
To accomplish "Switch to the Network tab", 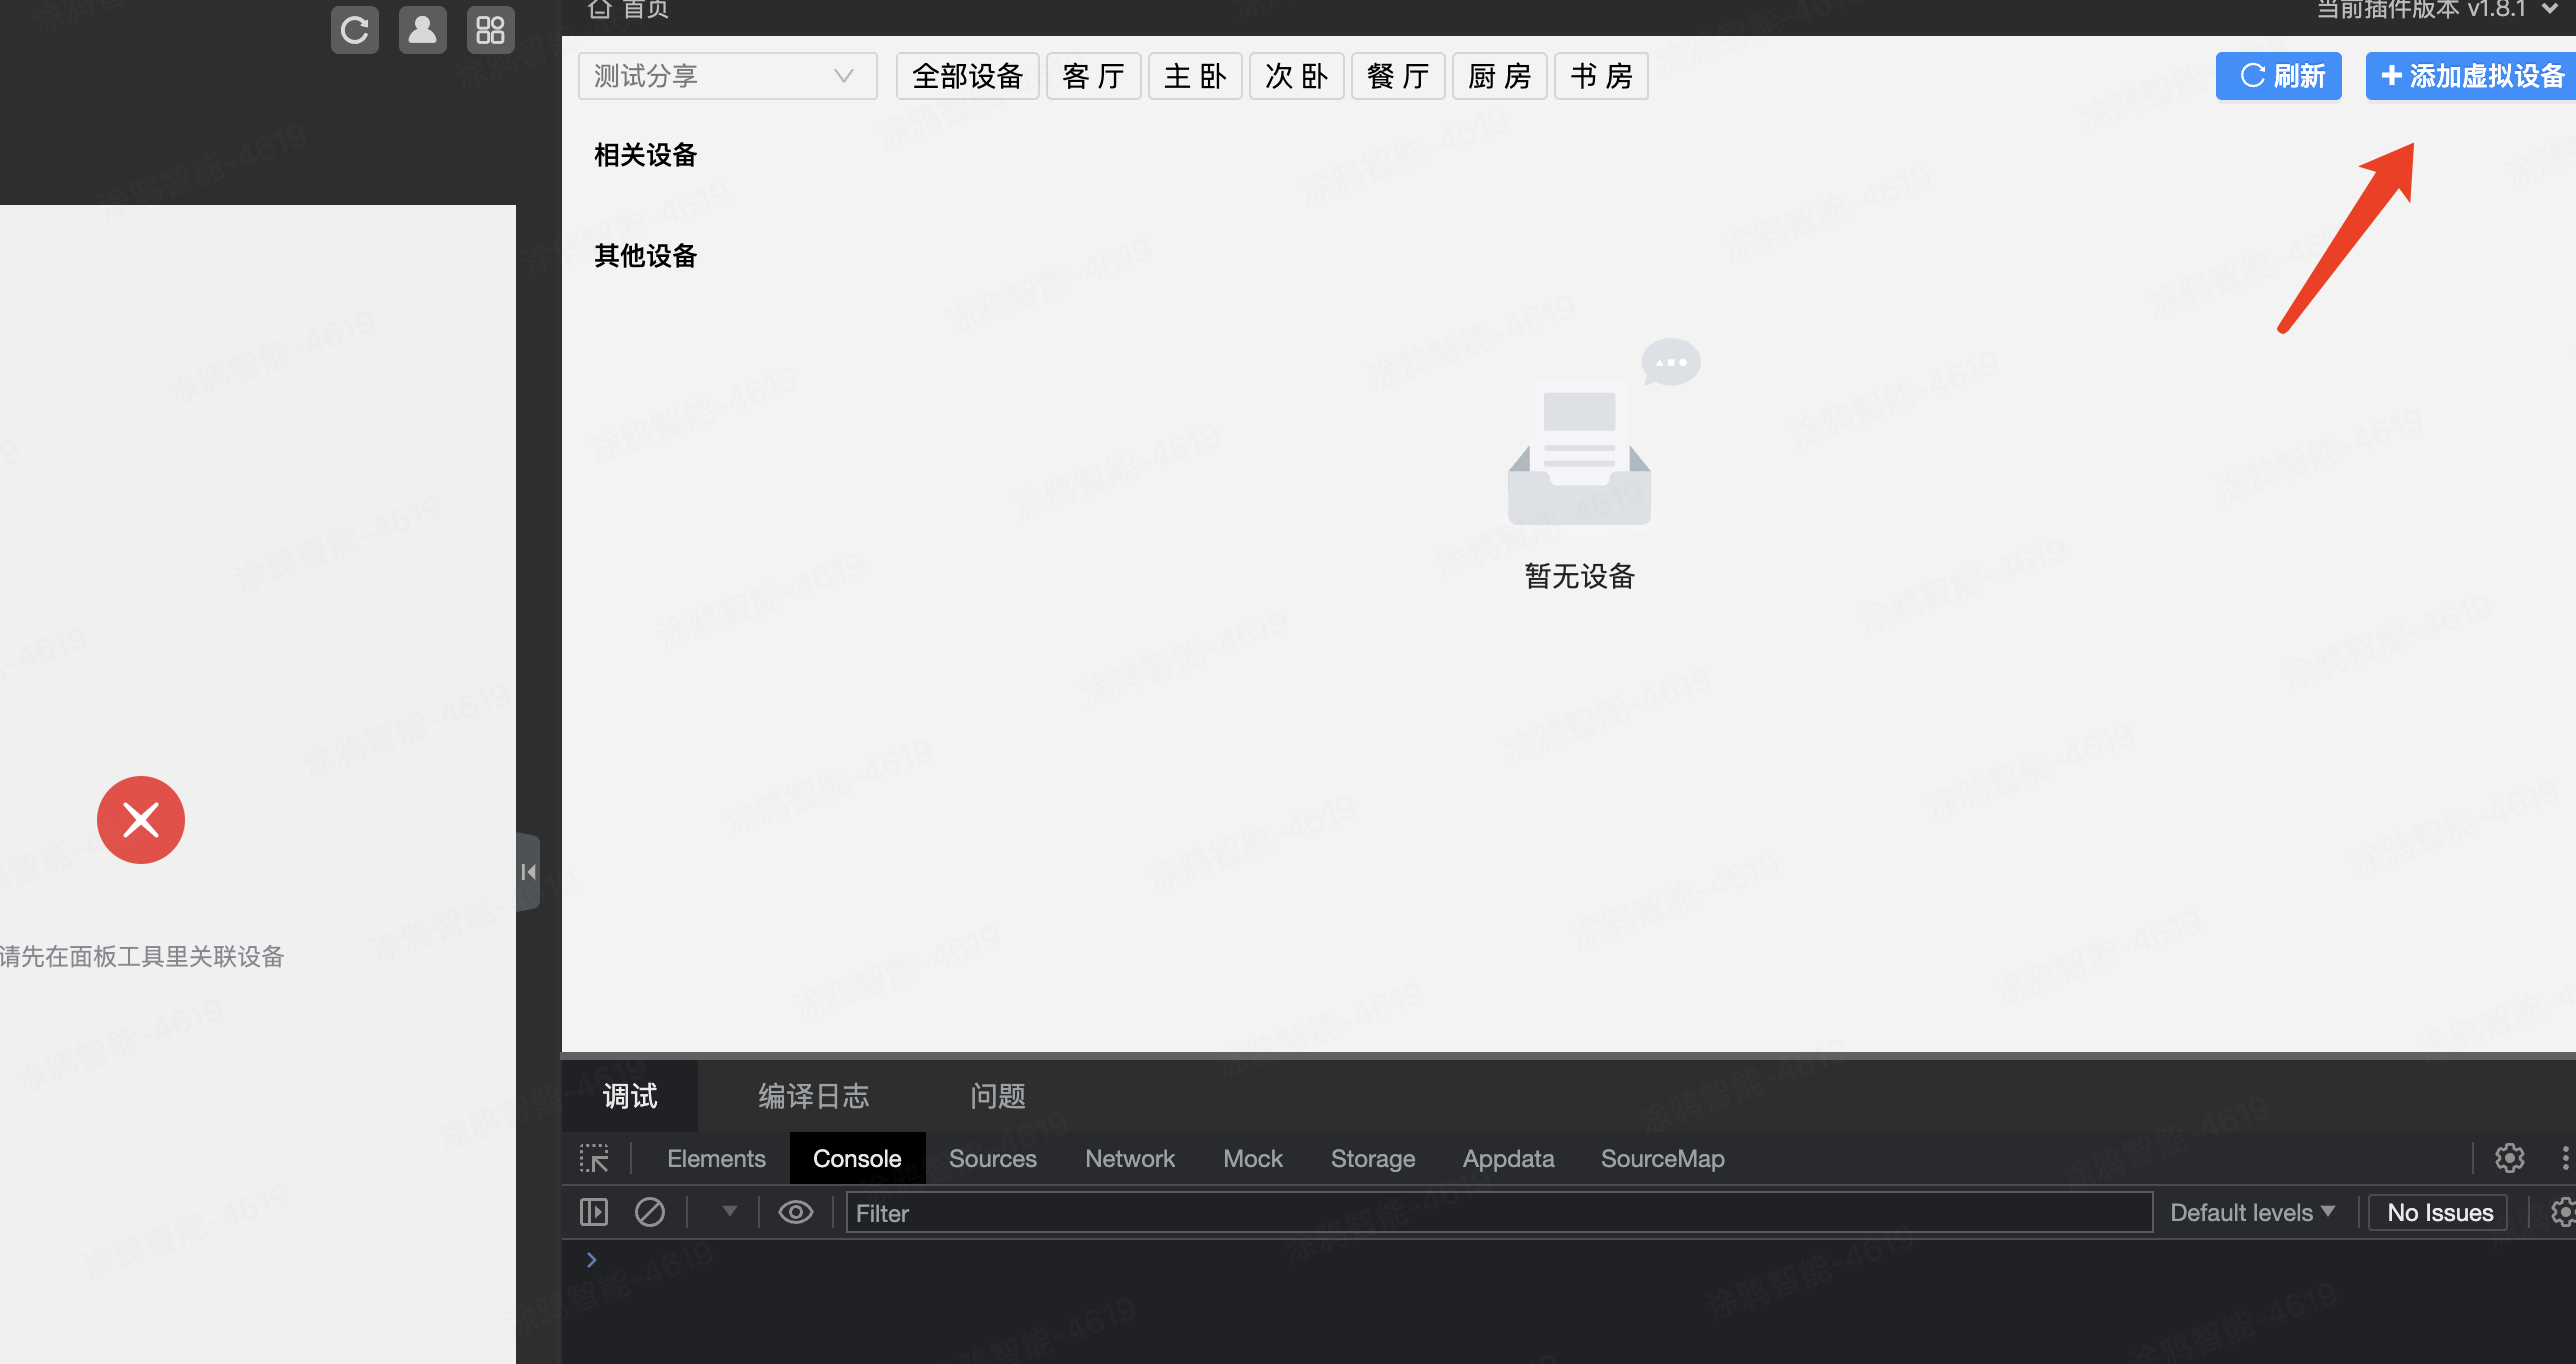I will tap(1129, 1158).
